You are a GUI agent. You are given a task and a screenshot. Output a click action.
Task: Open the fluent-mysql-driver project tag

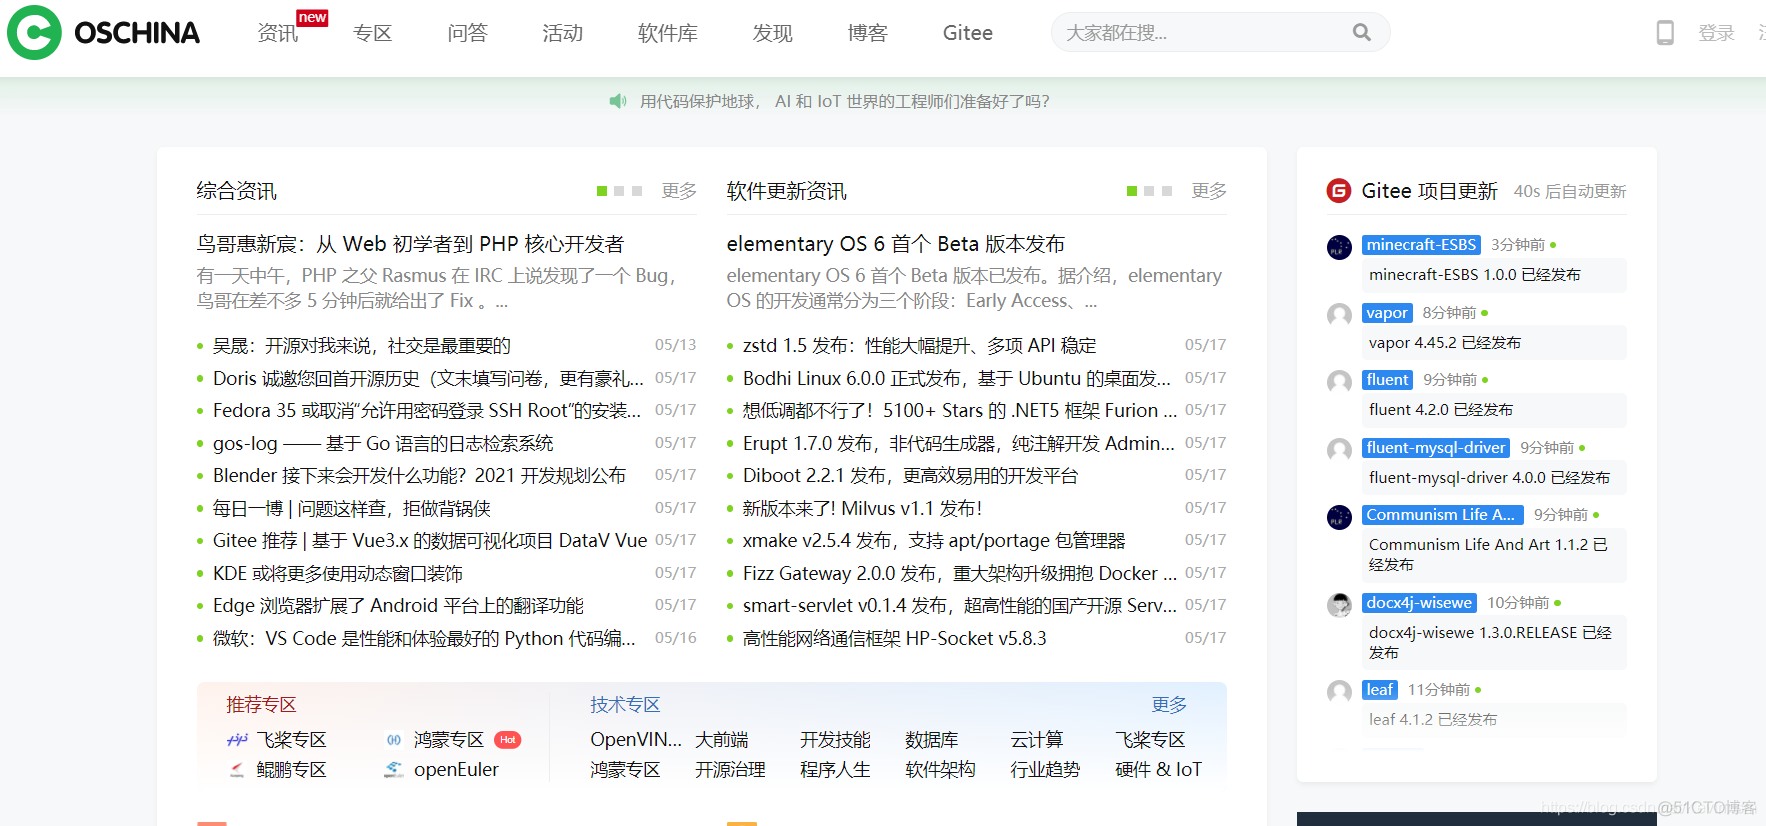click(1436, 448)
